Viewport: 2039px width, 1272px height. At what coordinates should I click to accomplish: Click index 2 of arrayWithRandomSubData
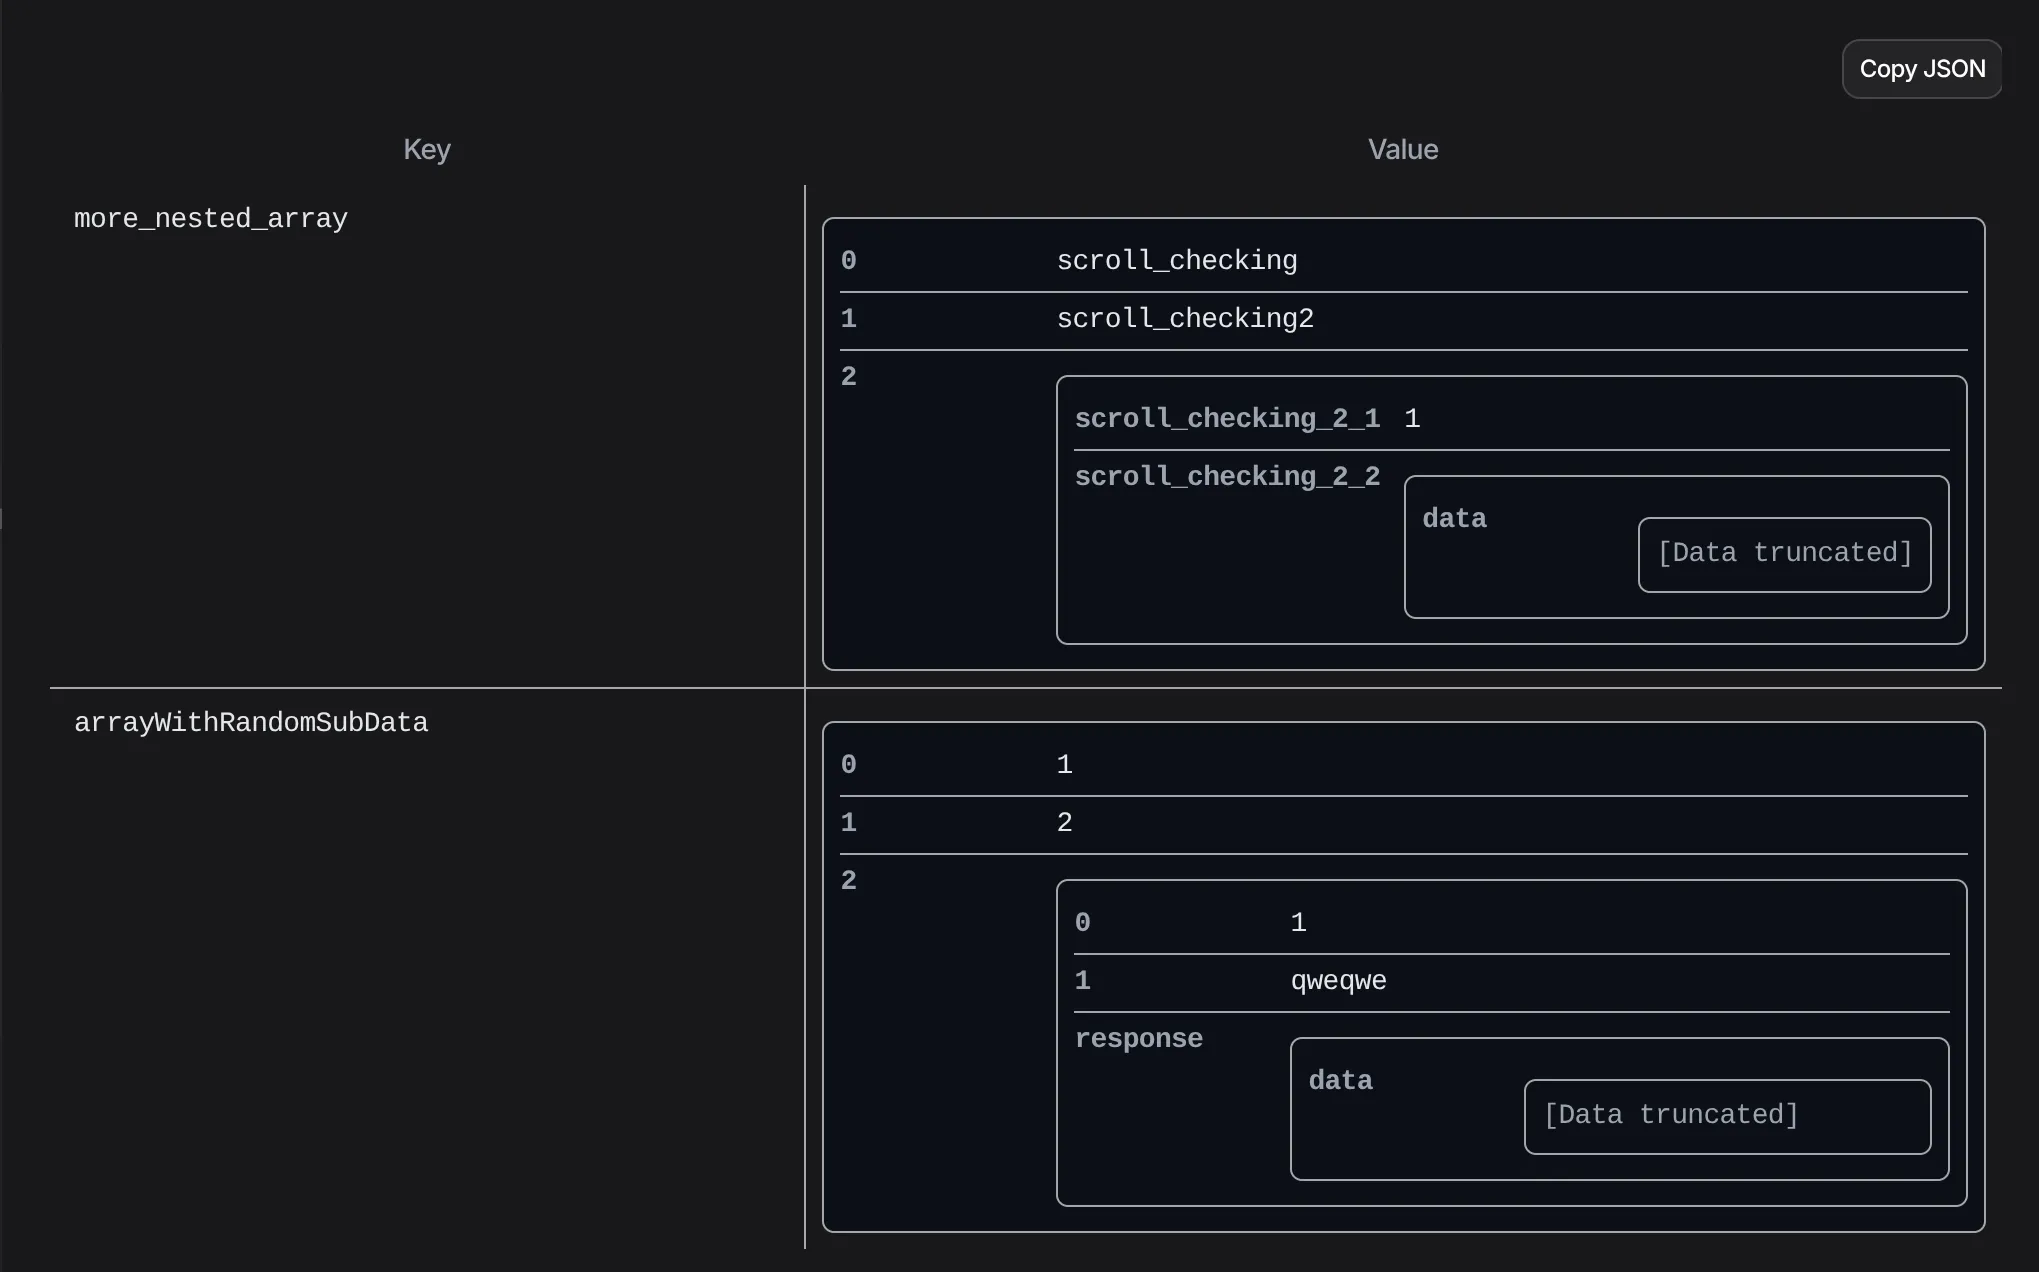click(x=849, y=881)
